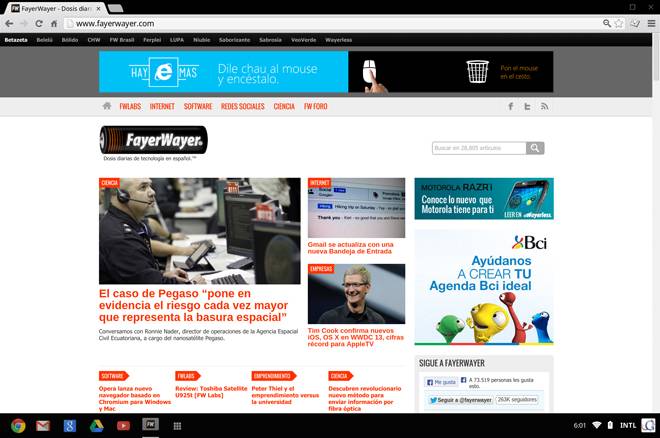Viewport: 660px width, 438px height.
Task: Open the SOFTWARE section
Action: [198, 106]
